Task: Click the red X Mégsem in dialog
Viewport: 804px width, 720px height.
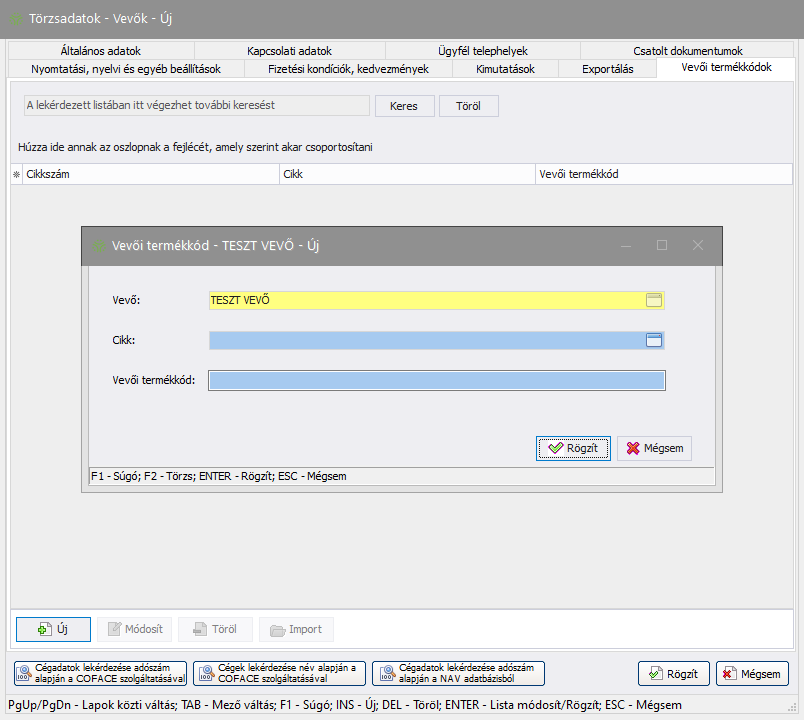Action: point(654,448)
